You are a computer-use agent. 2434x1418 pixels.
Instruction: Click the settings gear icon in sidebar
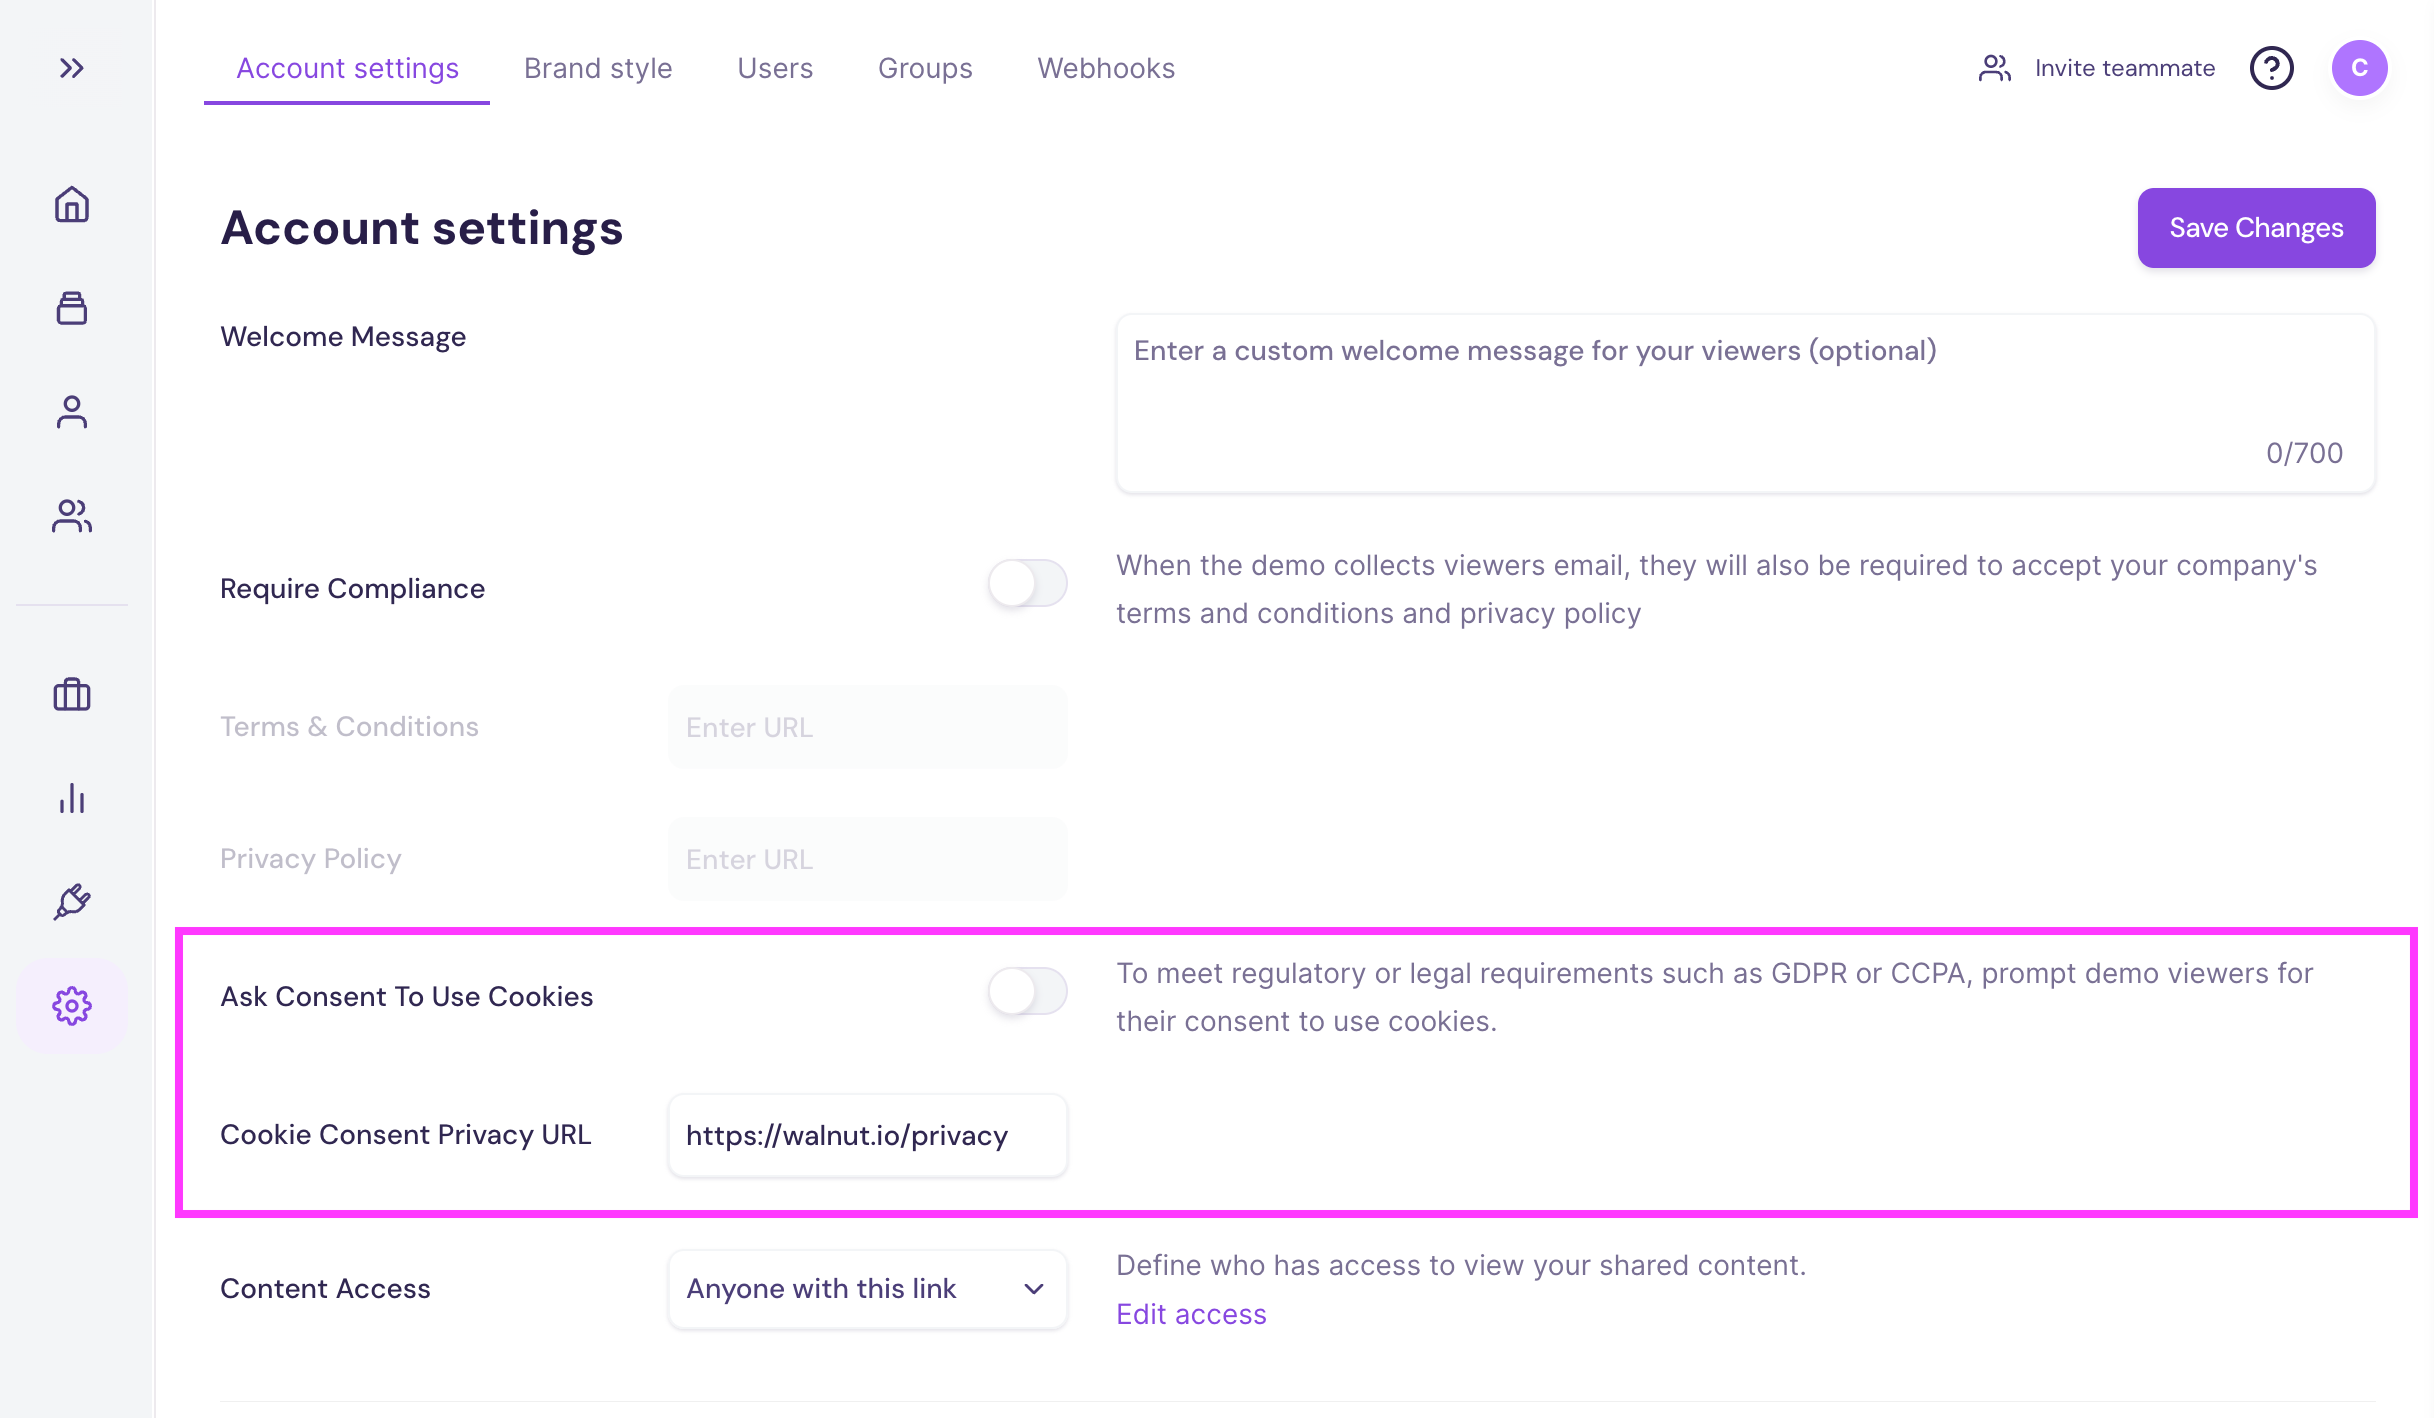pos(72,1006)
